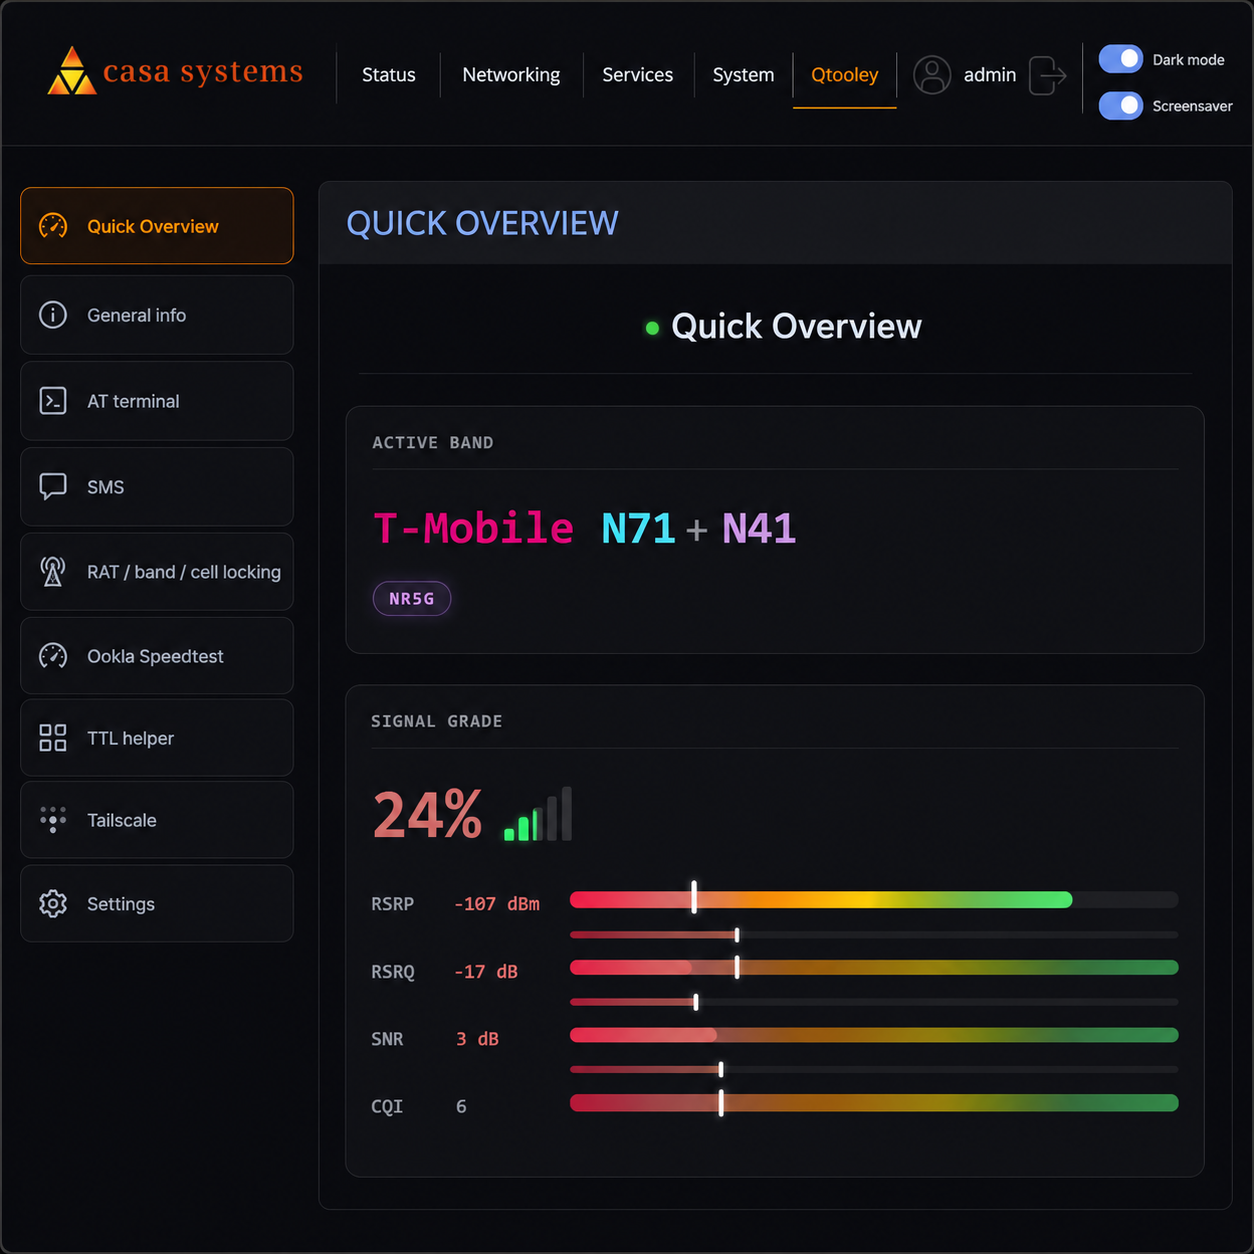Click the -107 dBm RSRP value
Screen dimensions: 1254x1254
[x=497, y=904]
